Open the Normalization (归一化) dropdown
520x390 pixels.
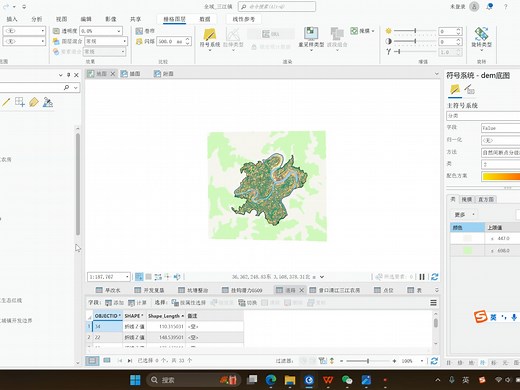click(500, 140)
